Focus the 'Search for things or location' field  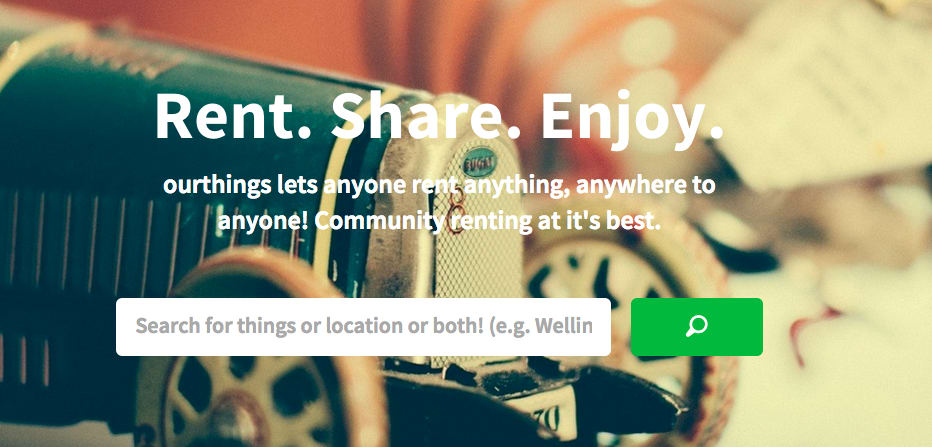[x=363, y=327]
